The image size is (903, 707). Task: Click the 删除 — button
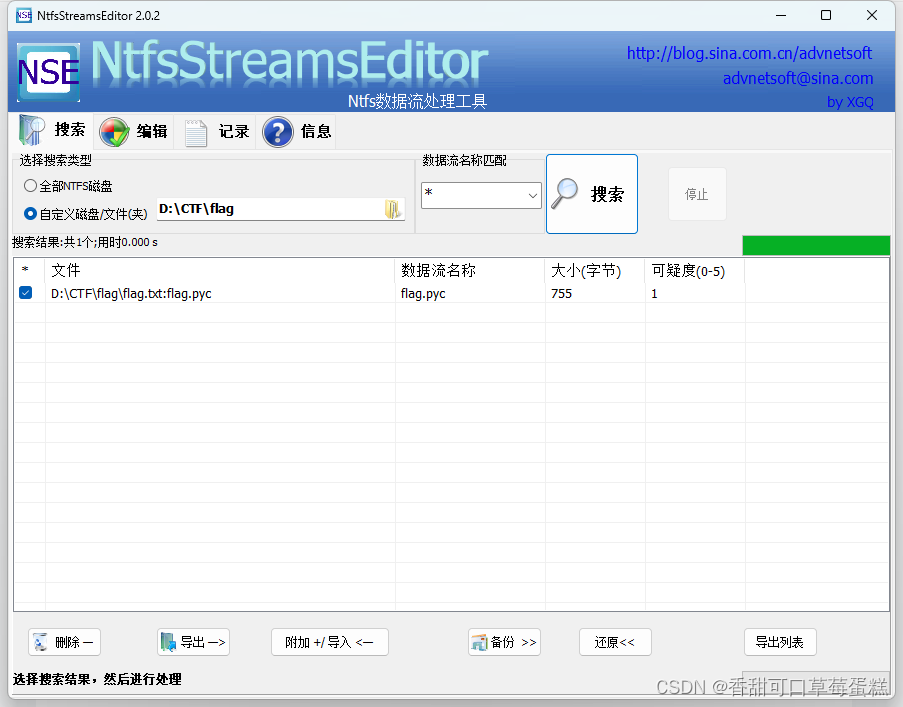[x=64, y=642]
